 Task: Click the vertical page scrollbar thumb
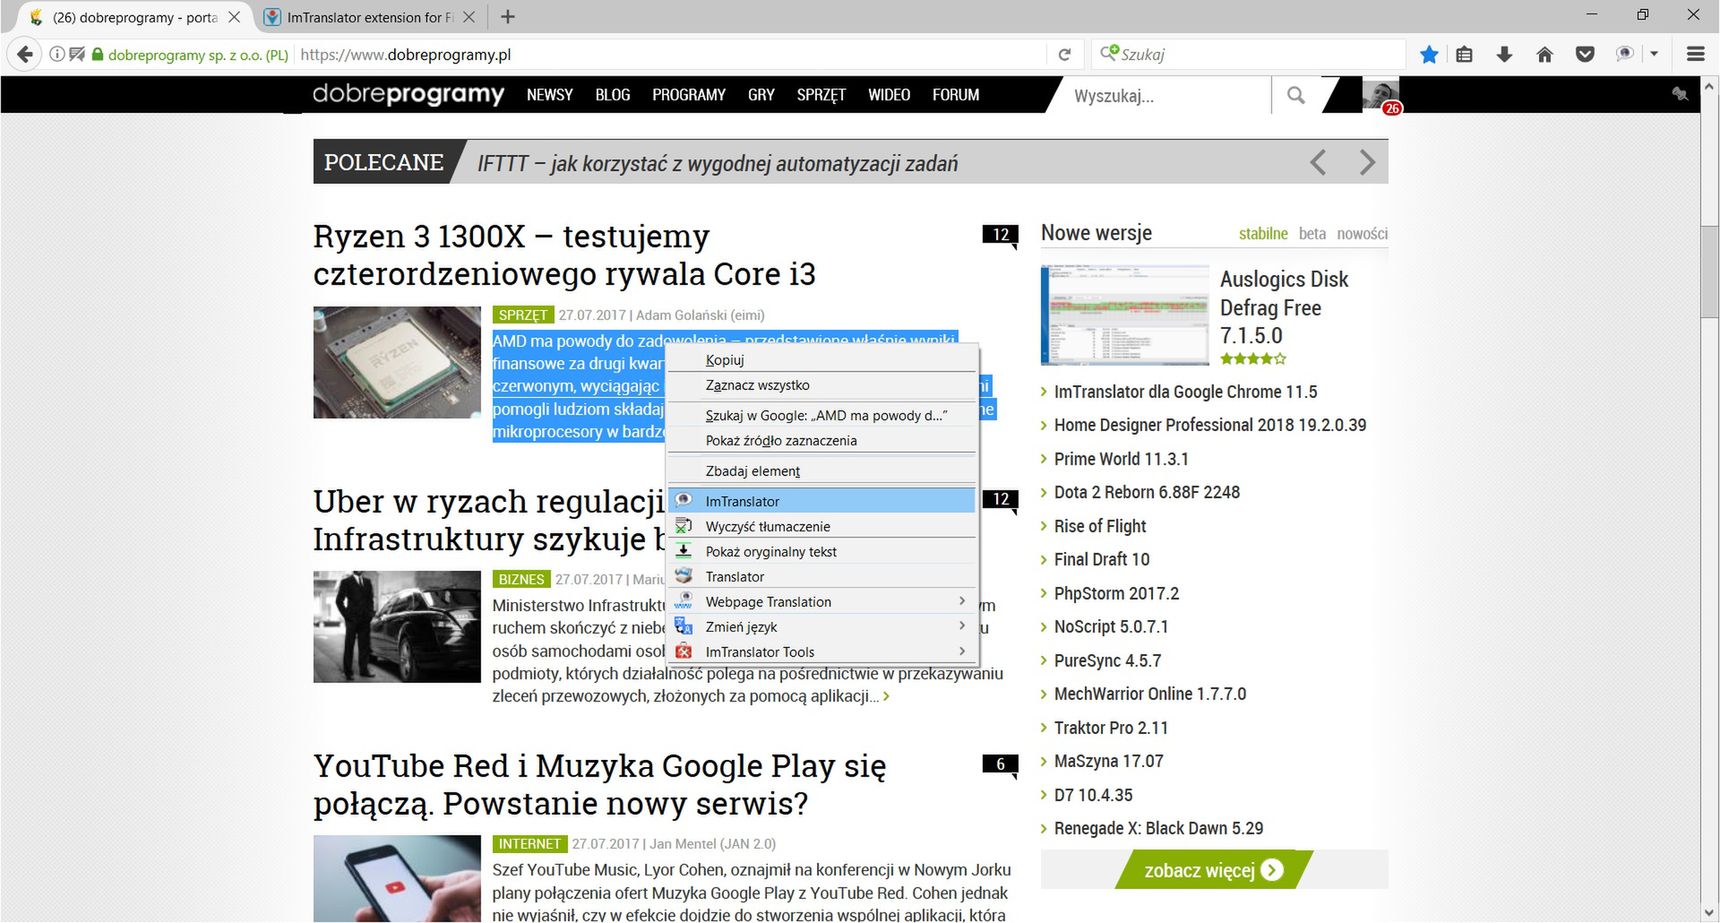point(1709,272)
